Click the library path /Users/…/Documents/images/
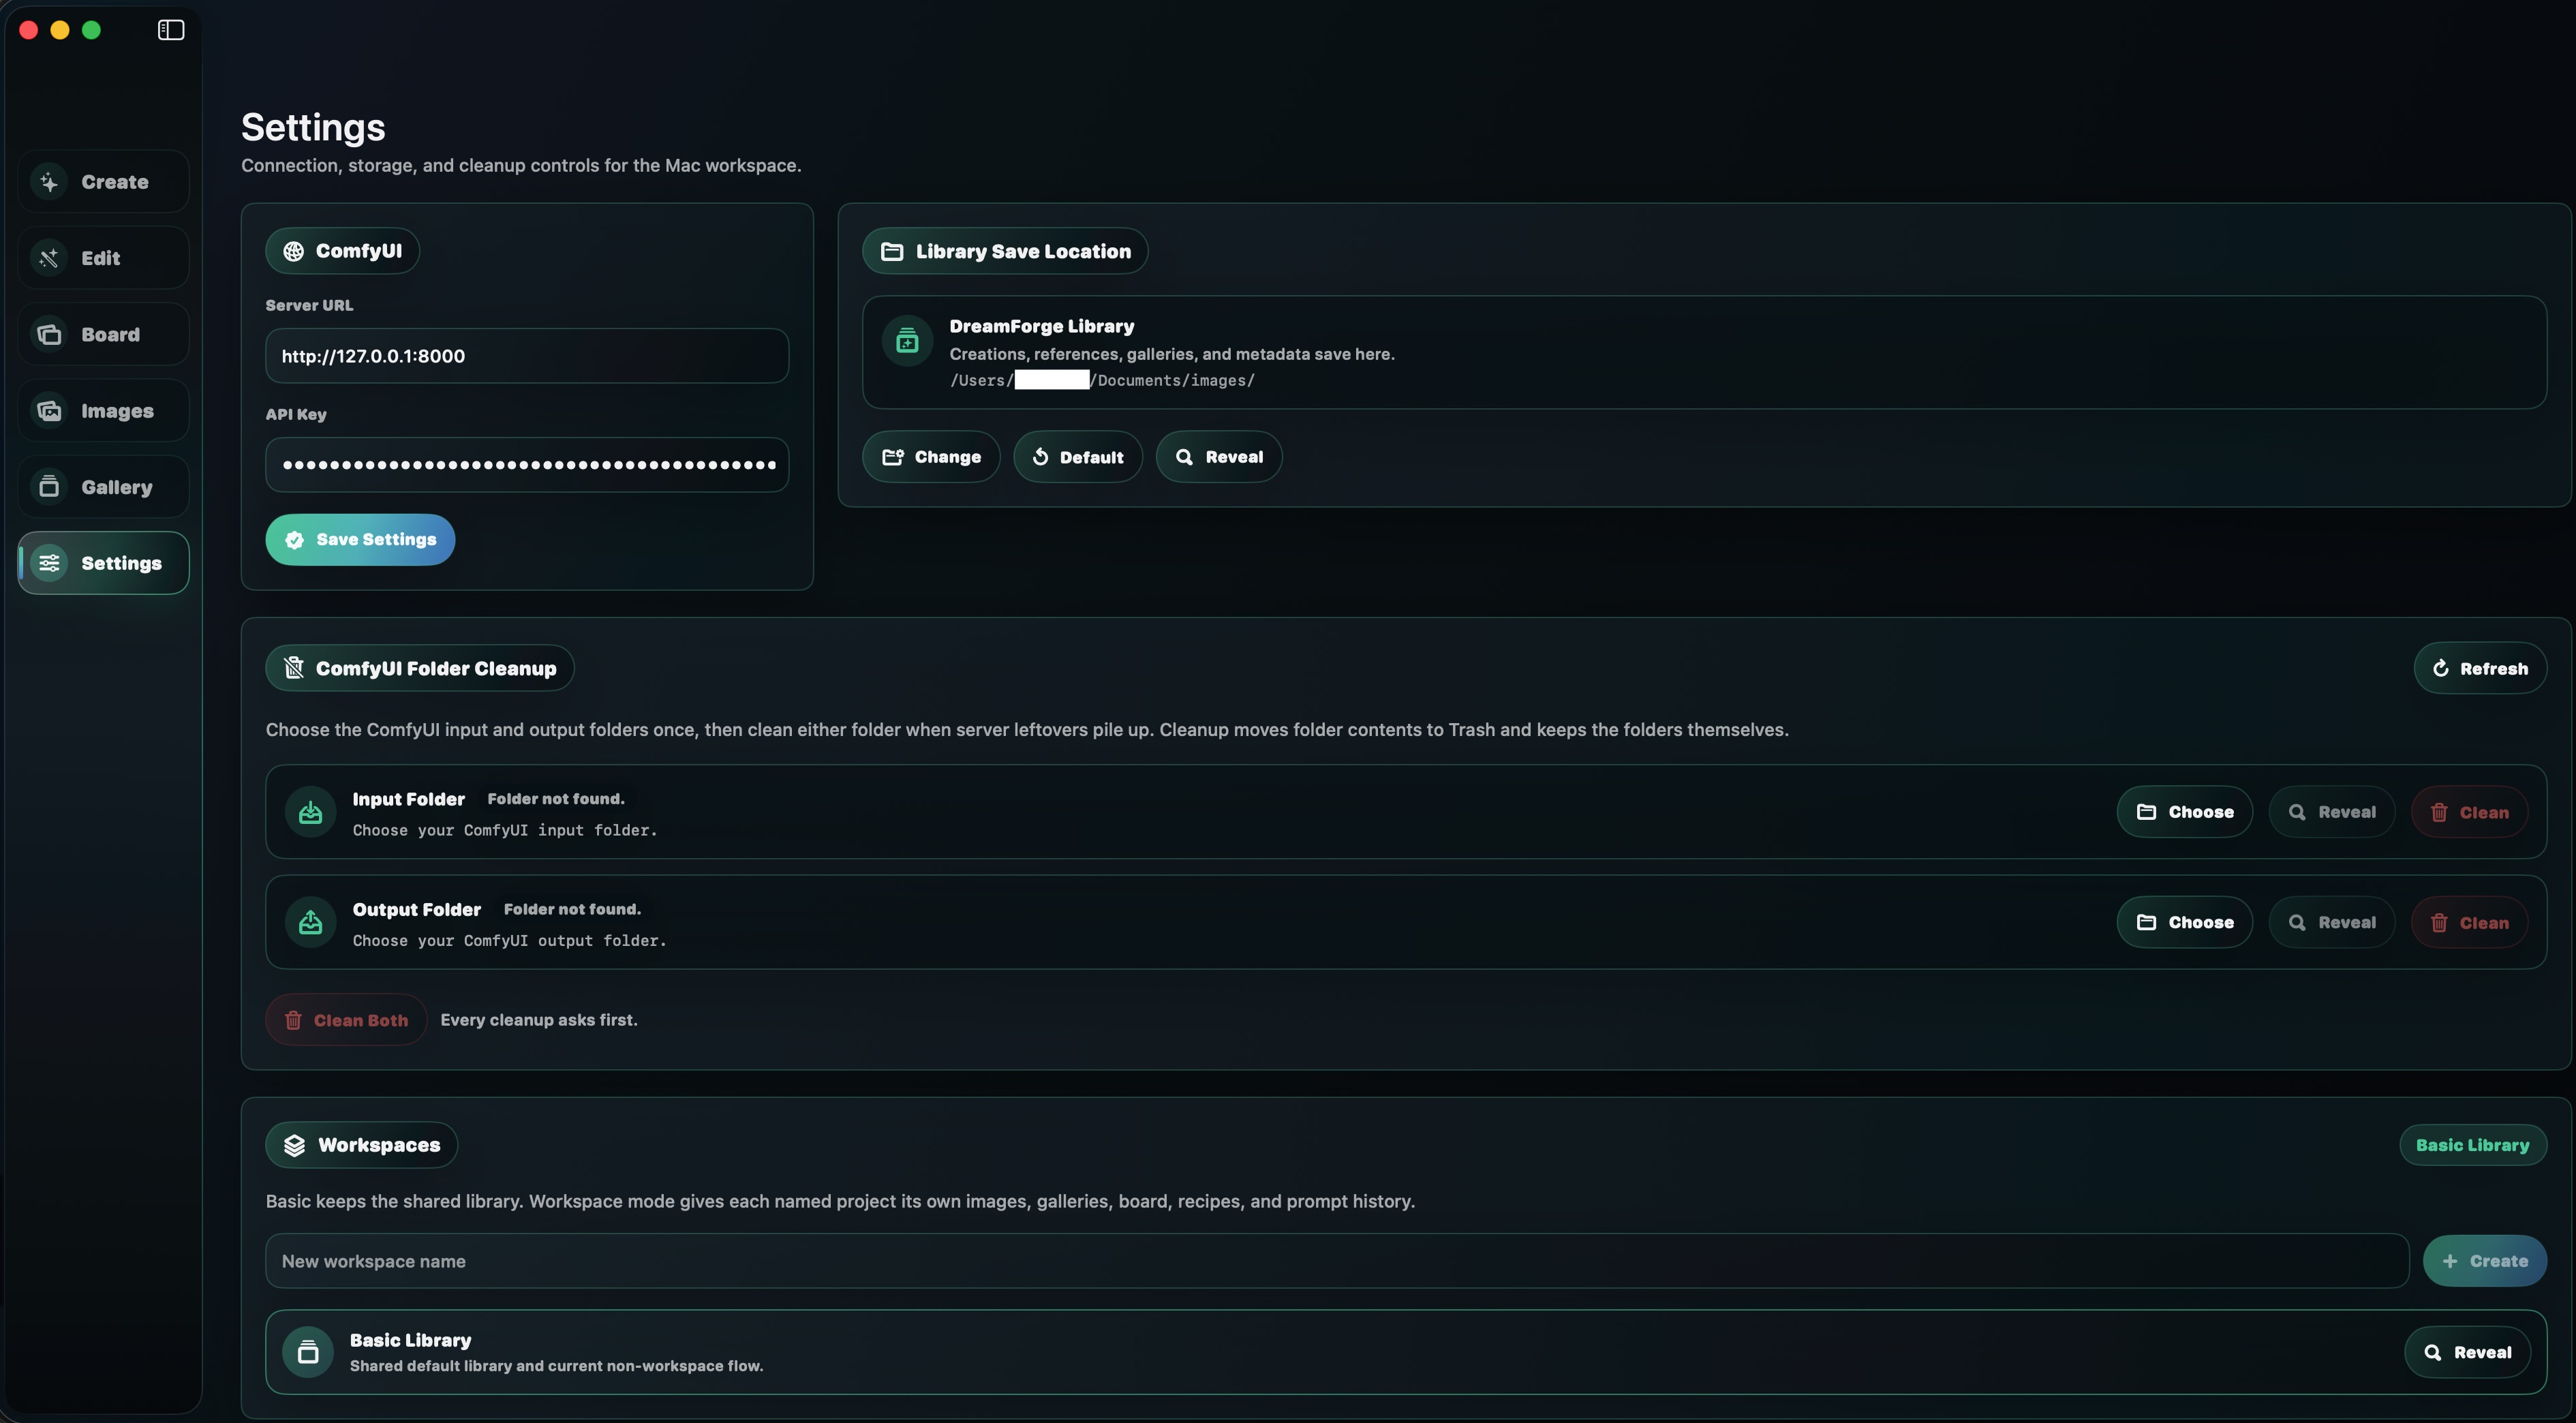Viewport: 2576px width, 1423px height. [x=1102, y=380]
